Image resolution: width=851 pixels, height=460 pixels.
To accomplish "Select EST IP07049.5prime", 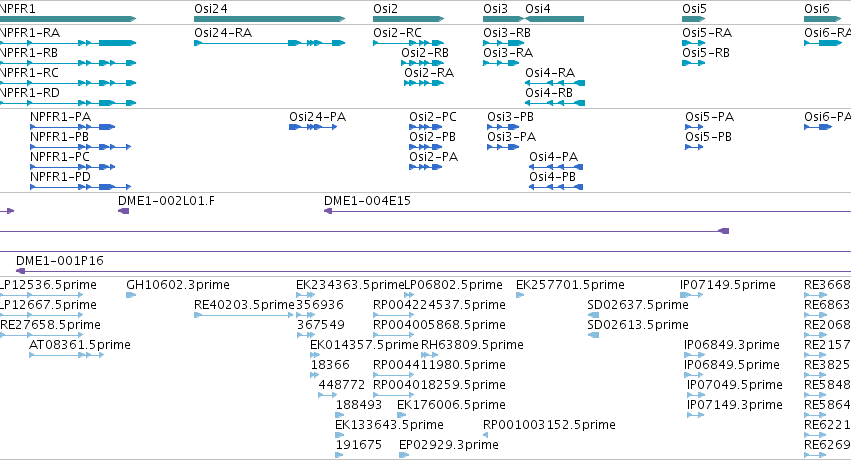I will pos(695,395).
